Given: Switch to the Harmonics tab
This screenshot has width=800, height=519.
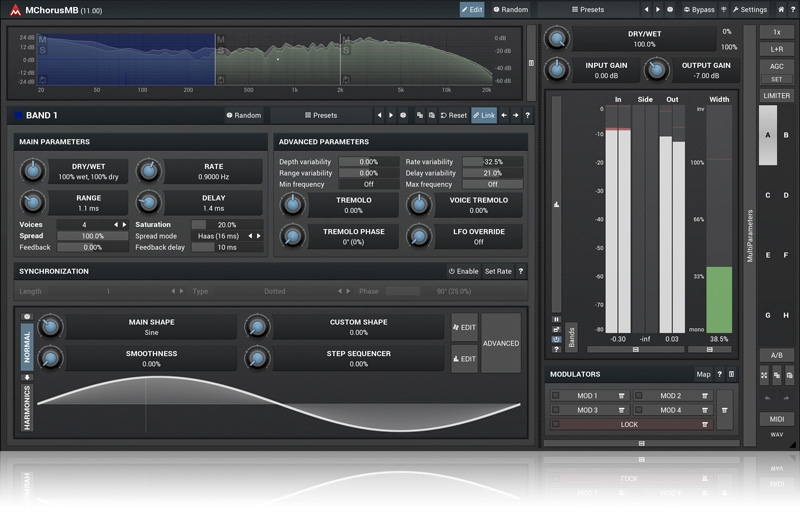Looking at the screenshot, I should click(x=27, y=407).
